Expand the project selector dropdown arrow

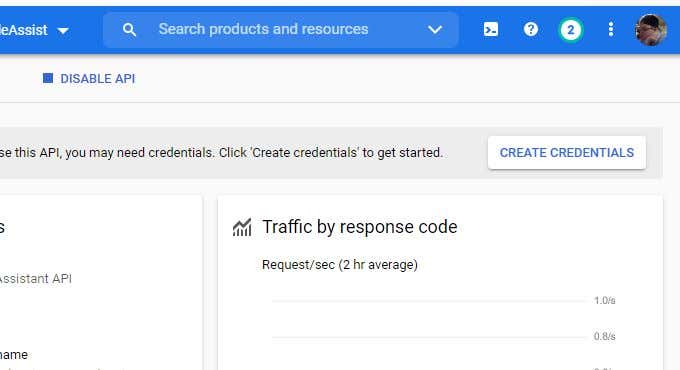coord(63,31)
